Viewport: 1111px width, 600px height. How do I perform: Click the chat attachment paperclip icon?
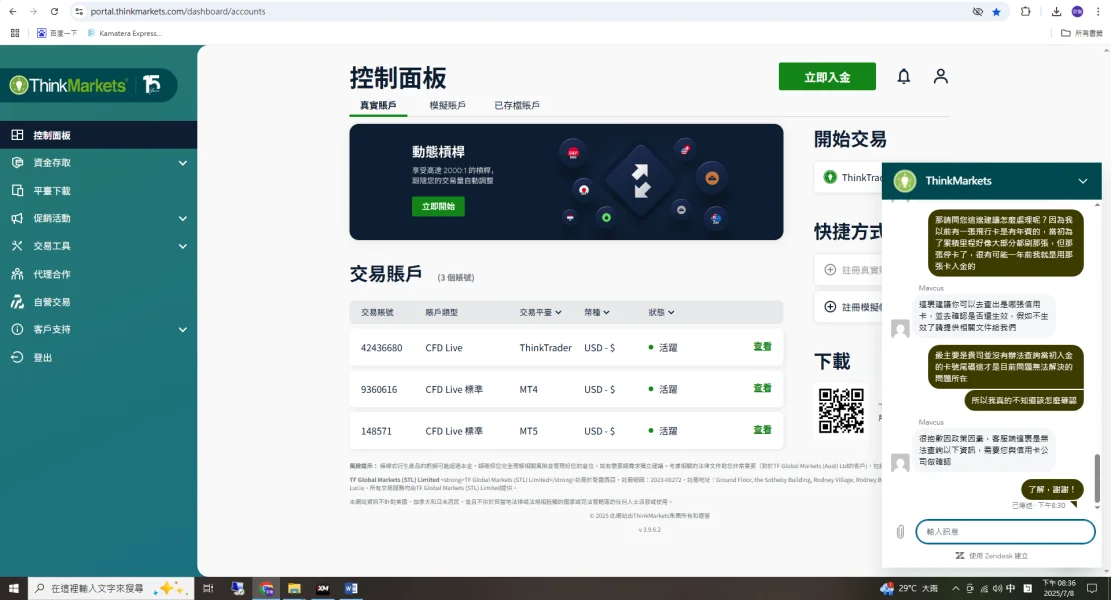[x=900, y=531]
